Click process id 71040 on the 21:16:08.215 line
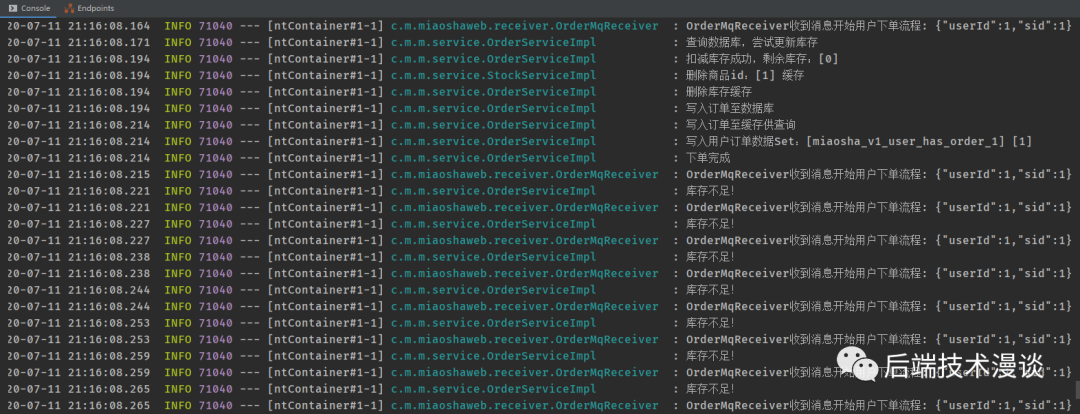 coord(216,175)
